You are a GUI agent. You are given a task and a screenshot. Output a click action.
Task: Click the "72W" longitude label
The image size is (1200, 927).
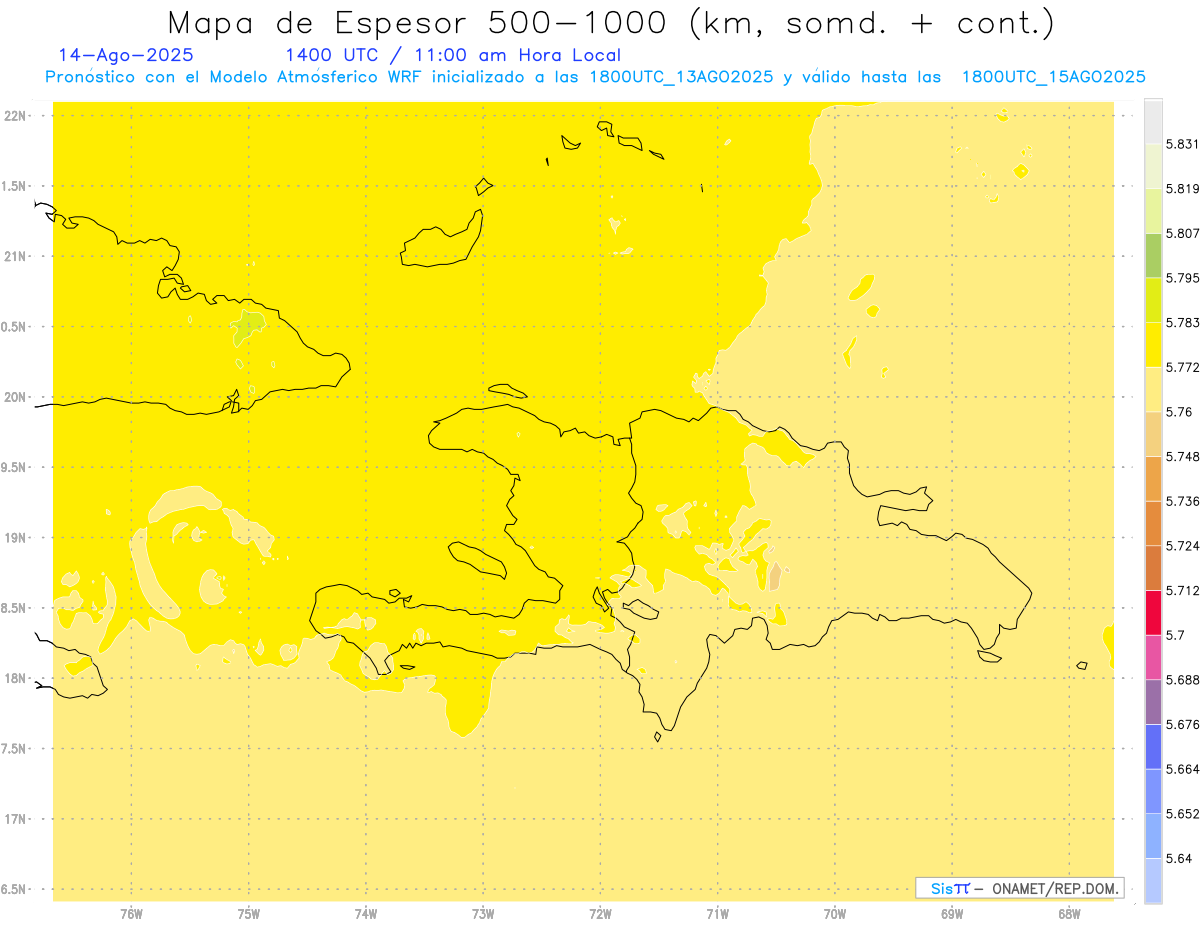pyautogui.click(x=600, y=914)
